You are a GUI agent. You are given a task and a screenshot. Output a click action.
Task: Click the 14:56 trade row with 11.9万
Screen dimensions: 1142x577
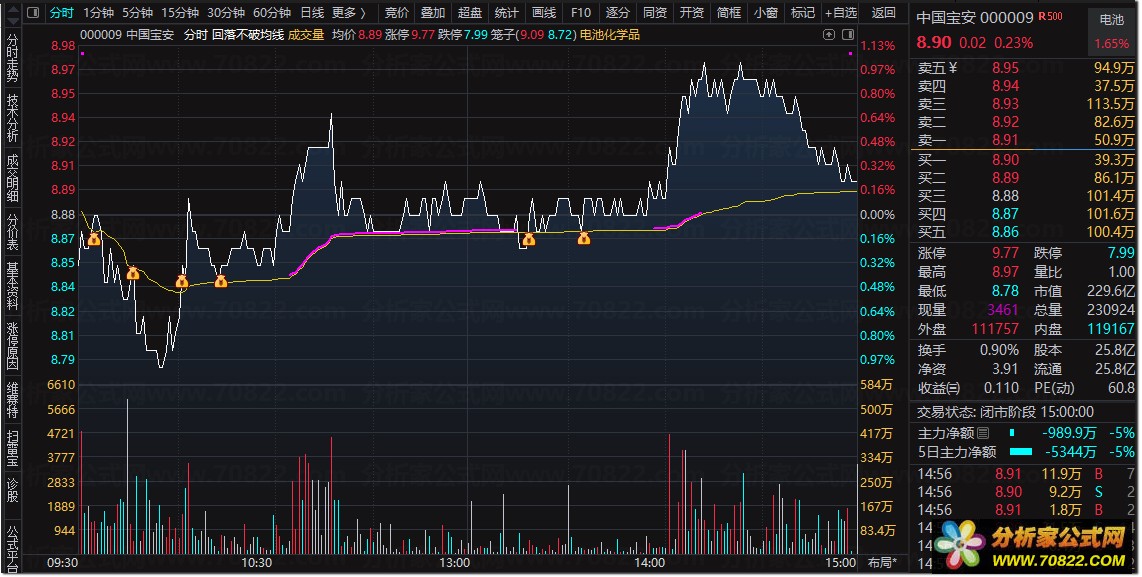[x=1025, y=474]
